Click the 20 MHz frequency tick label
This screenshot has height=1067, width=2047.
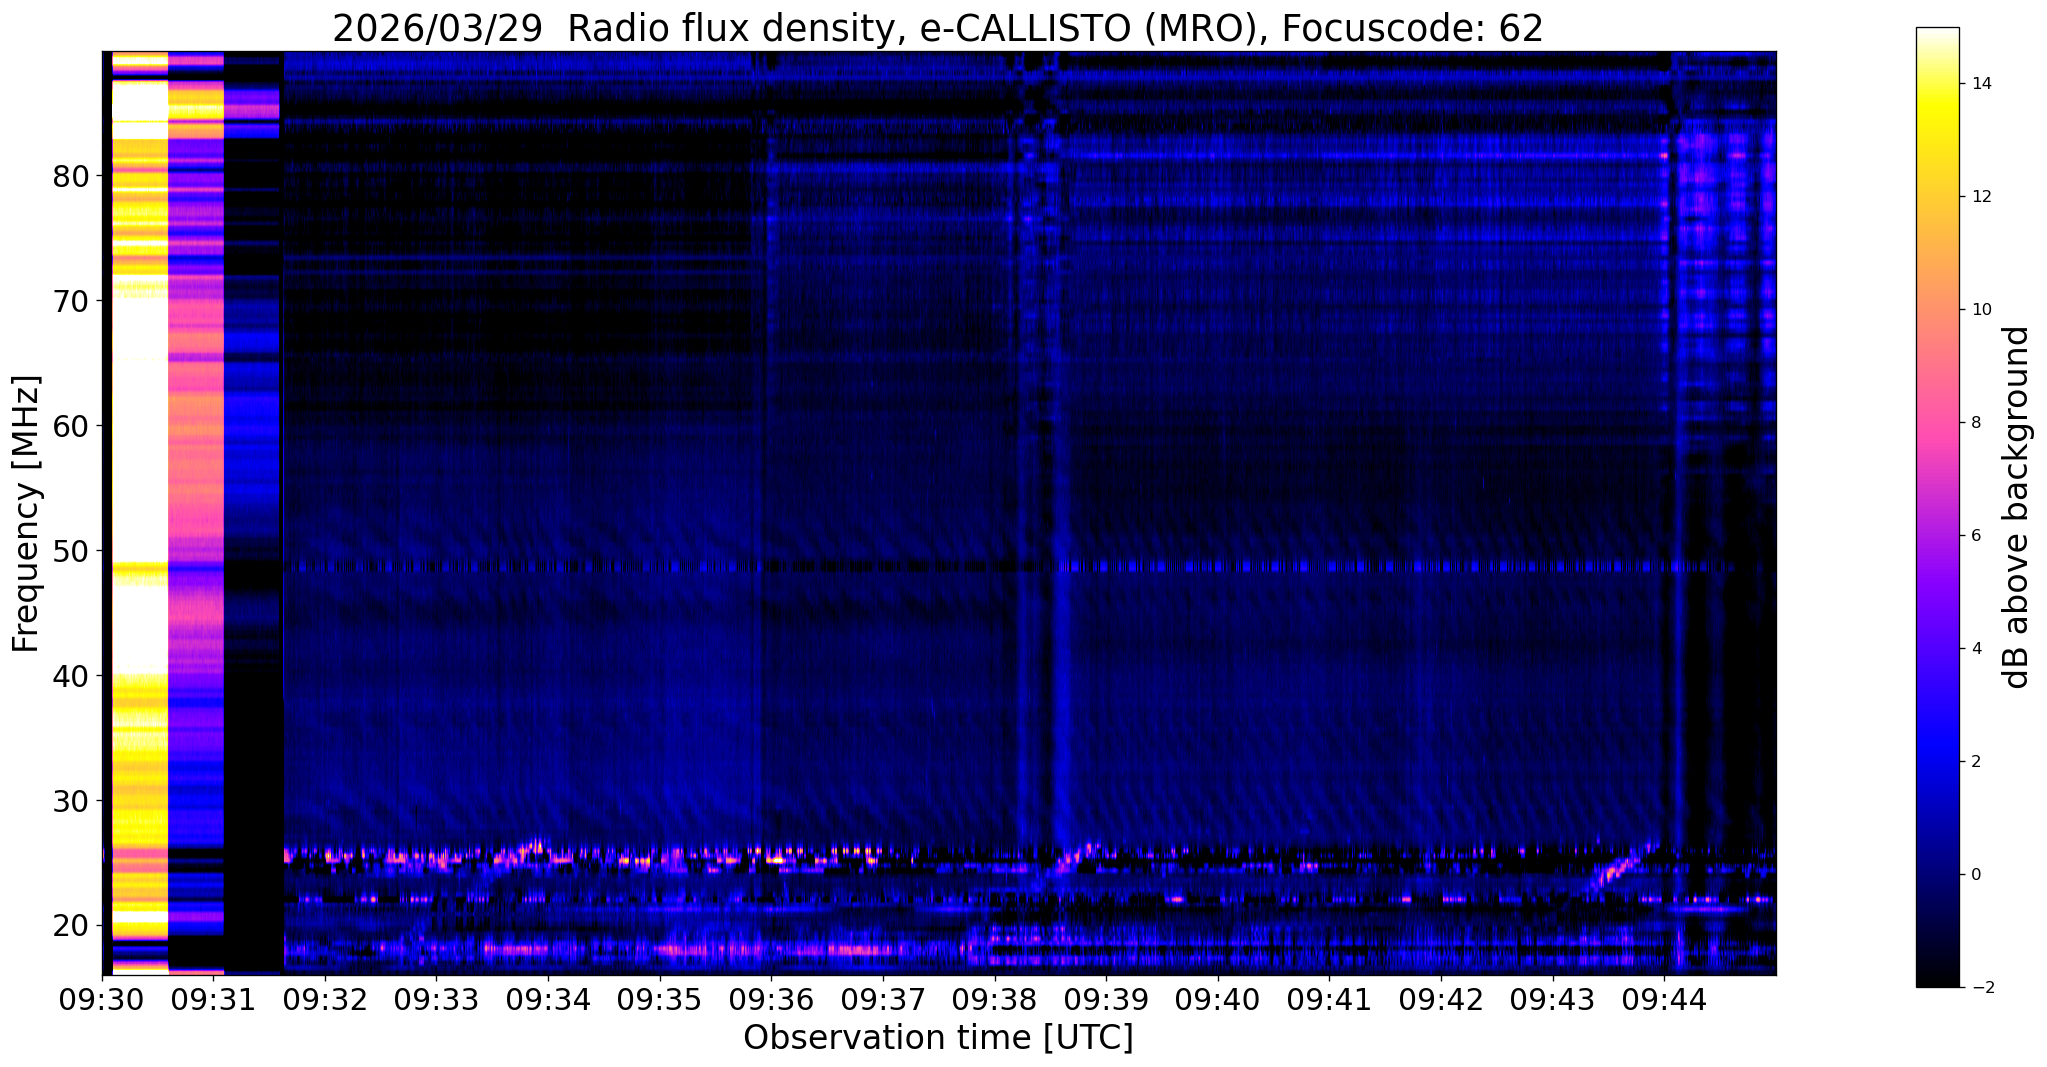[70, 926]
